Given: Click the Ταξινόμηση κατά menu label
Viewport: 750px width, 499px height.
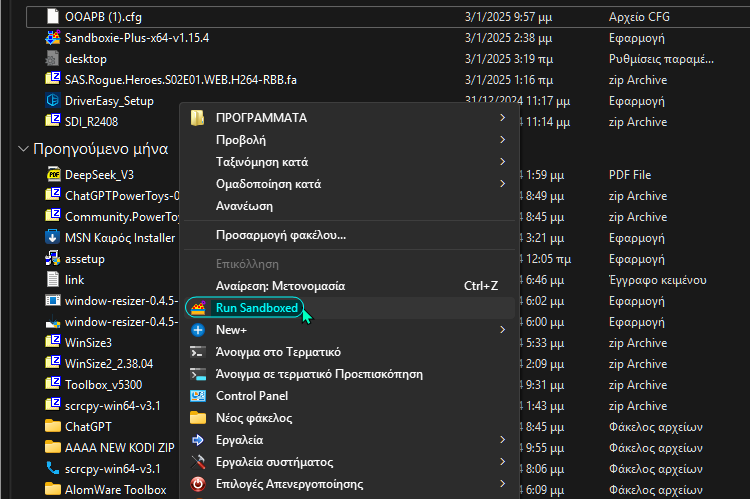Looking at the screenshot, I should (262, 162).
